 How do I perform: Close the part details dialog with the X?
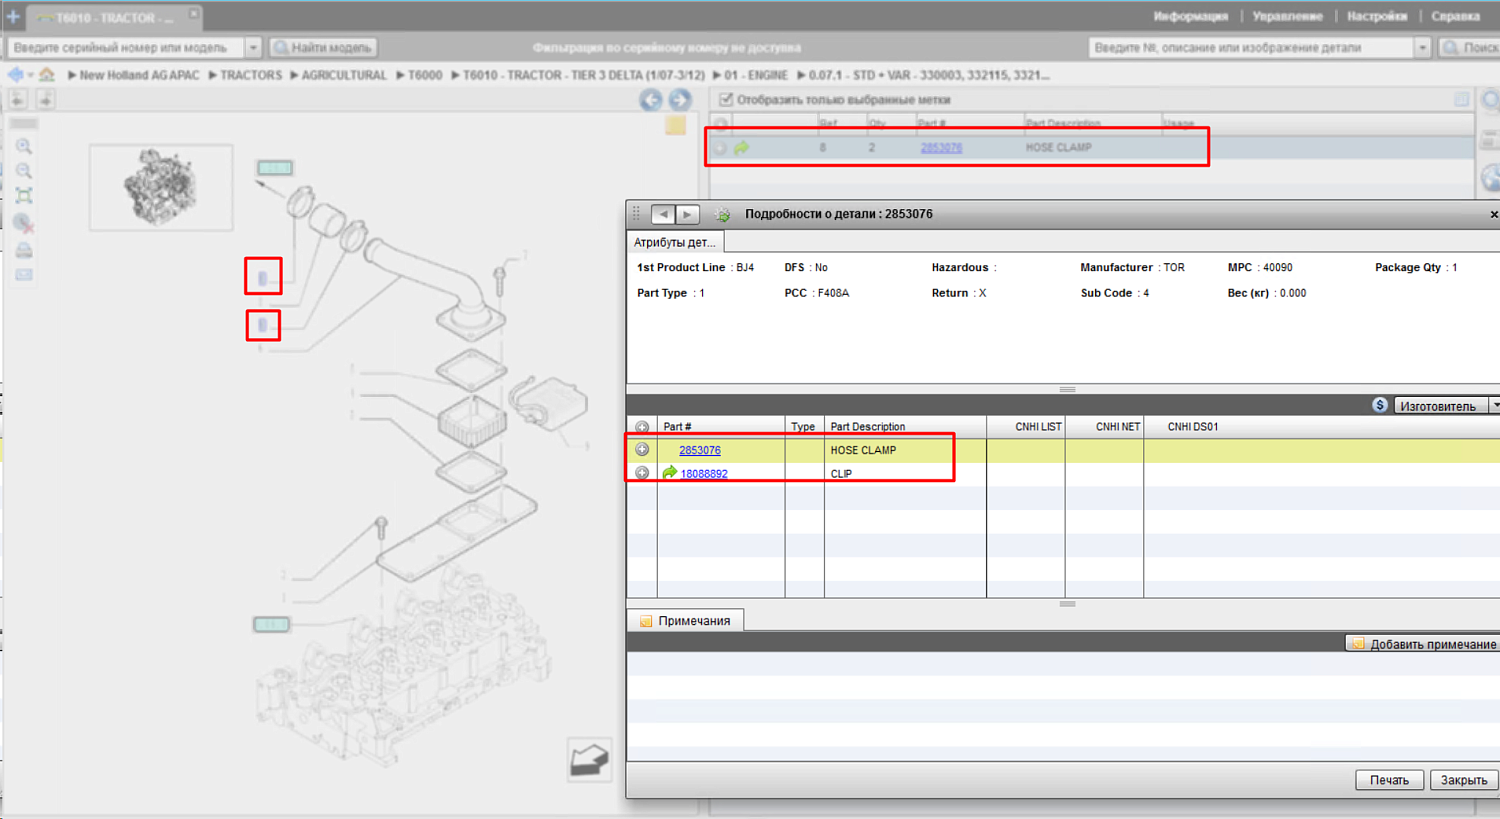coord(1494,214)
